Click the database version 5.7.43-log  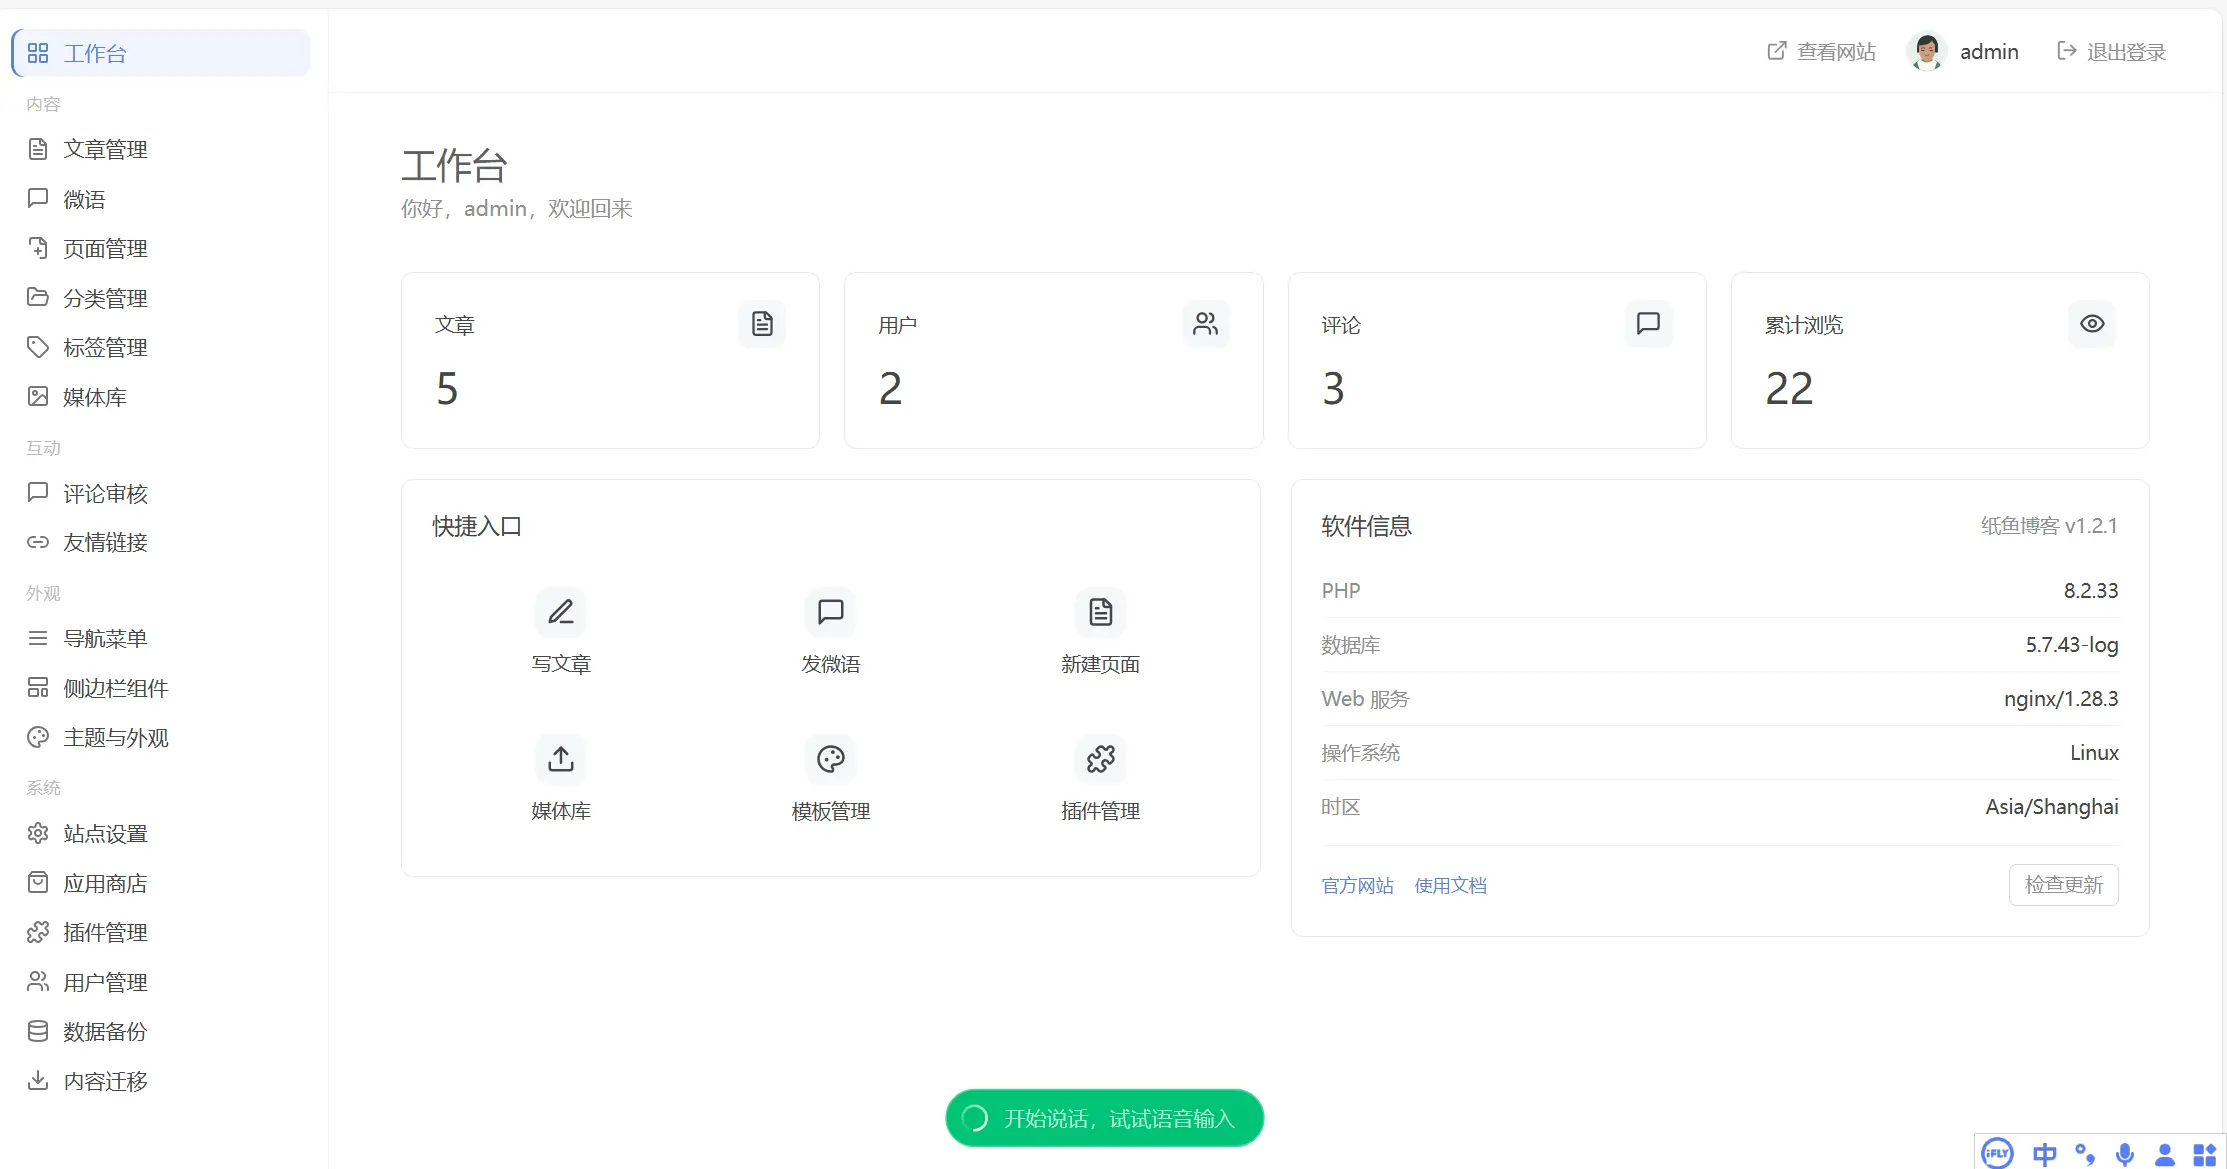(2072, 645)
